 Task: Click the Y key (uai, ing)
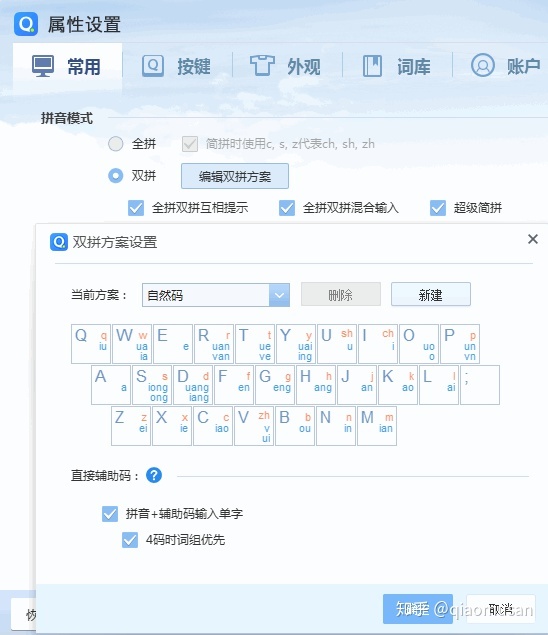tap(296, 344)
